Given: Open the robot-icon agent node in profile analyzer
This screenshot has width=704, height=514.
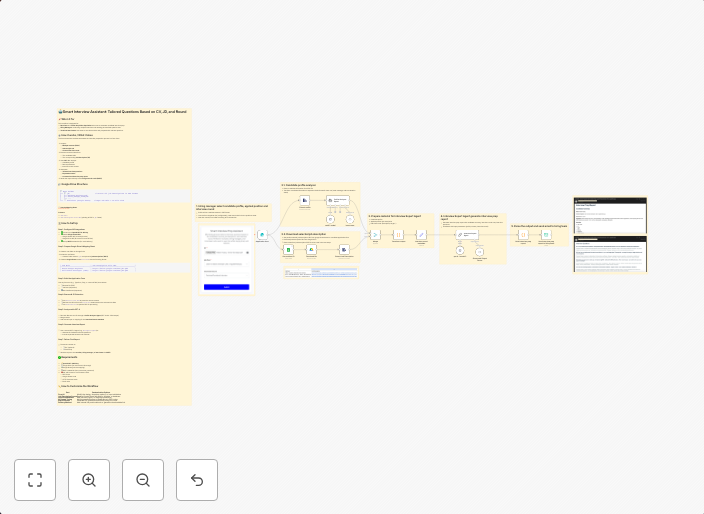Looking at the screenshot, I should click(338, 200).
